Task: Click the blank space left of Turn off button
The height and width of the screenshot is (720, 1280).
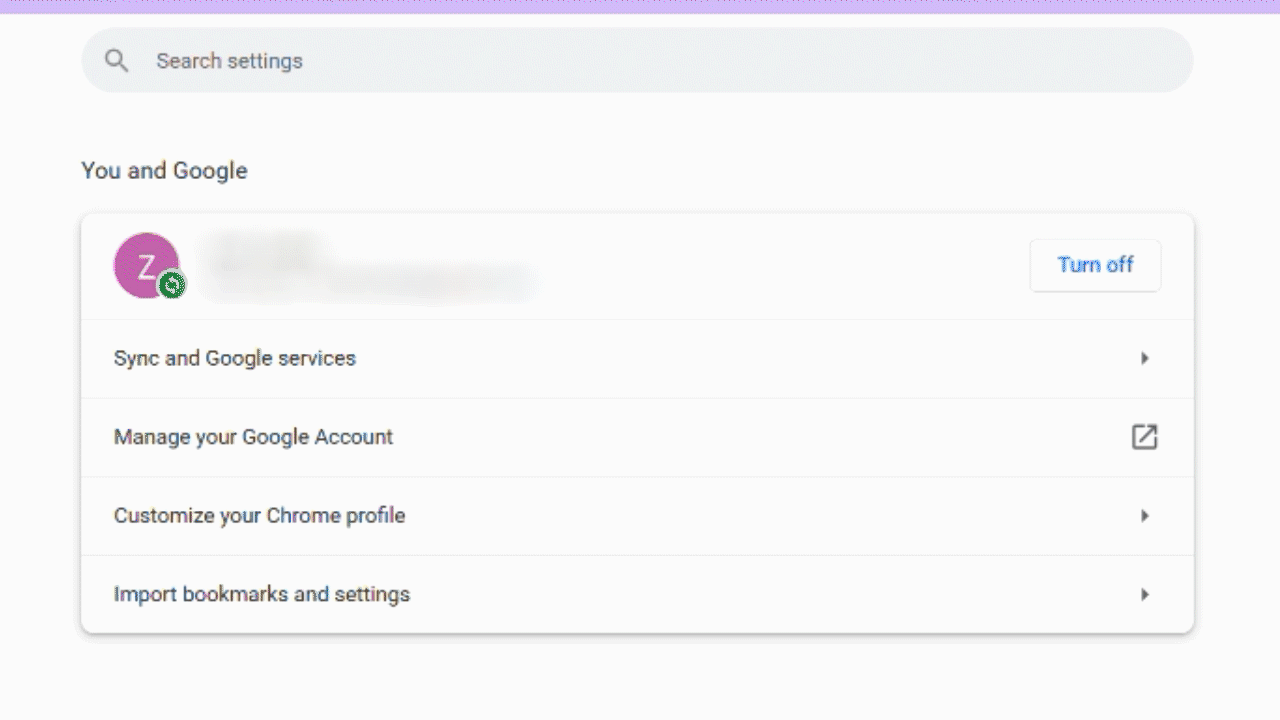Action: click(x=800, y=266)
